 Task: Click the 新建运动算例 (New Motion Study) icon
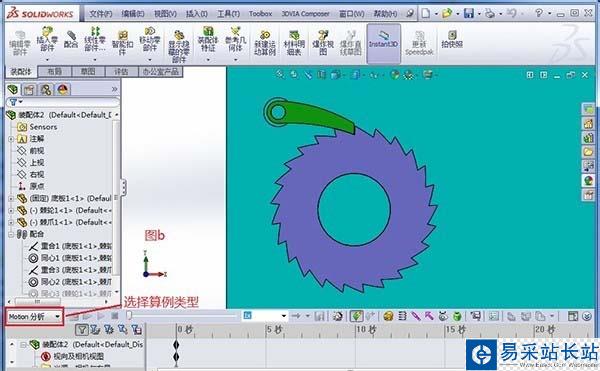point(265,35)
